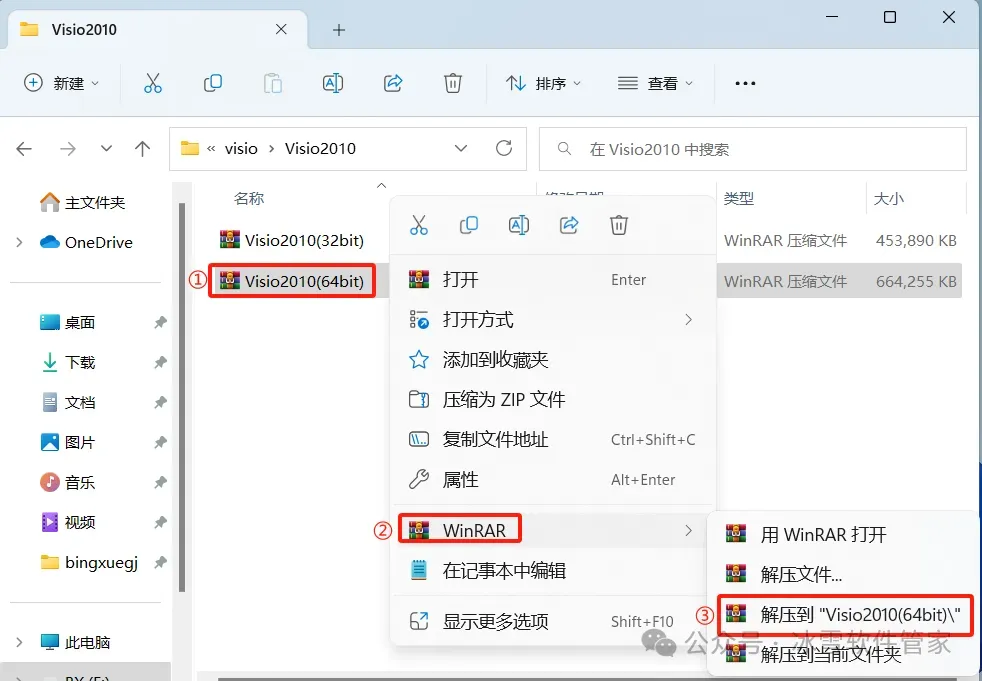Open the 新建 dropdown button
Viewport: 982px width, 681px height.
point(61,83)
